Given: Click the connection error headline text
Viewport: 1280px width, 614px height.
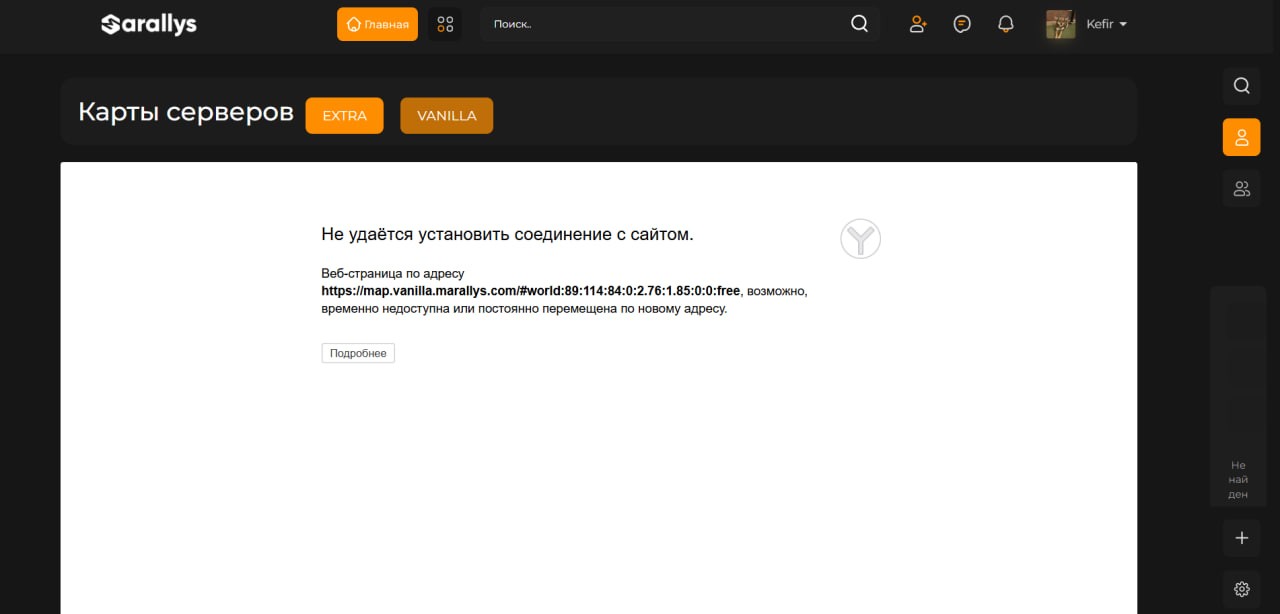Looking at the screenshot, I should [x=507, y=234].
